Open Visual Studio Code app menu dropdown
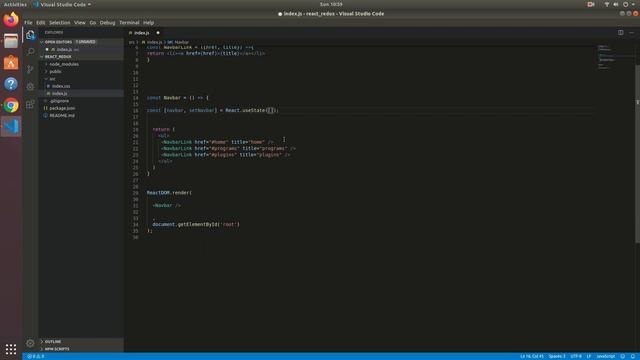Viewport: 640px width, 360px height. (x=62, y=4)
